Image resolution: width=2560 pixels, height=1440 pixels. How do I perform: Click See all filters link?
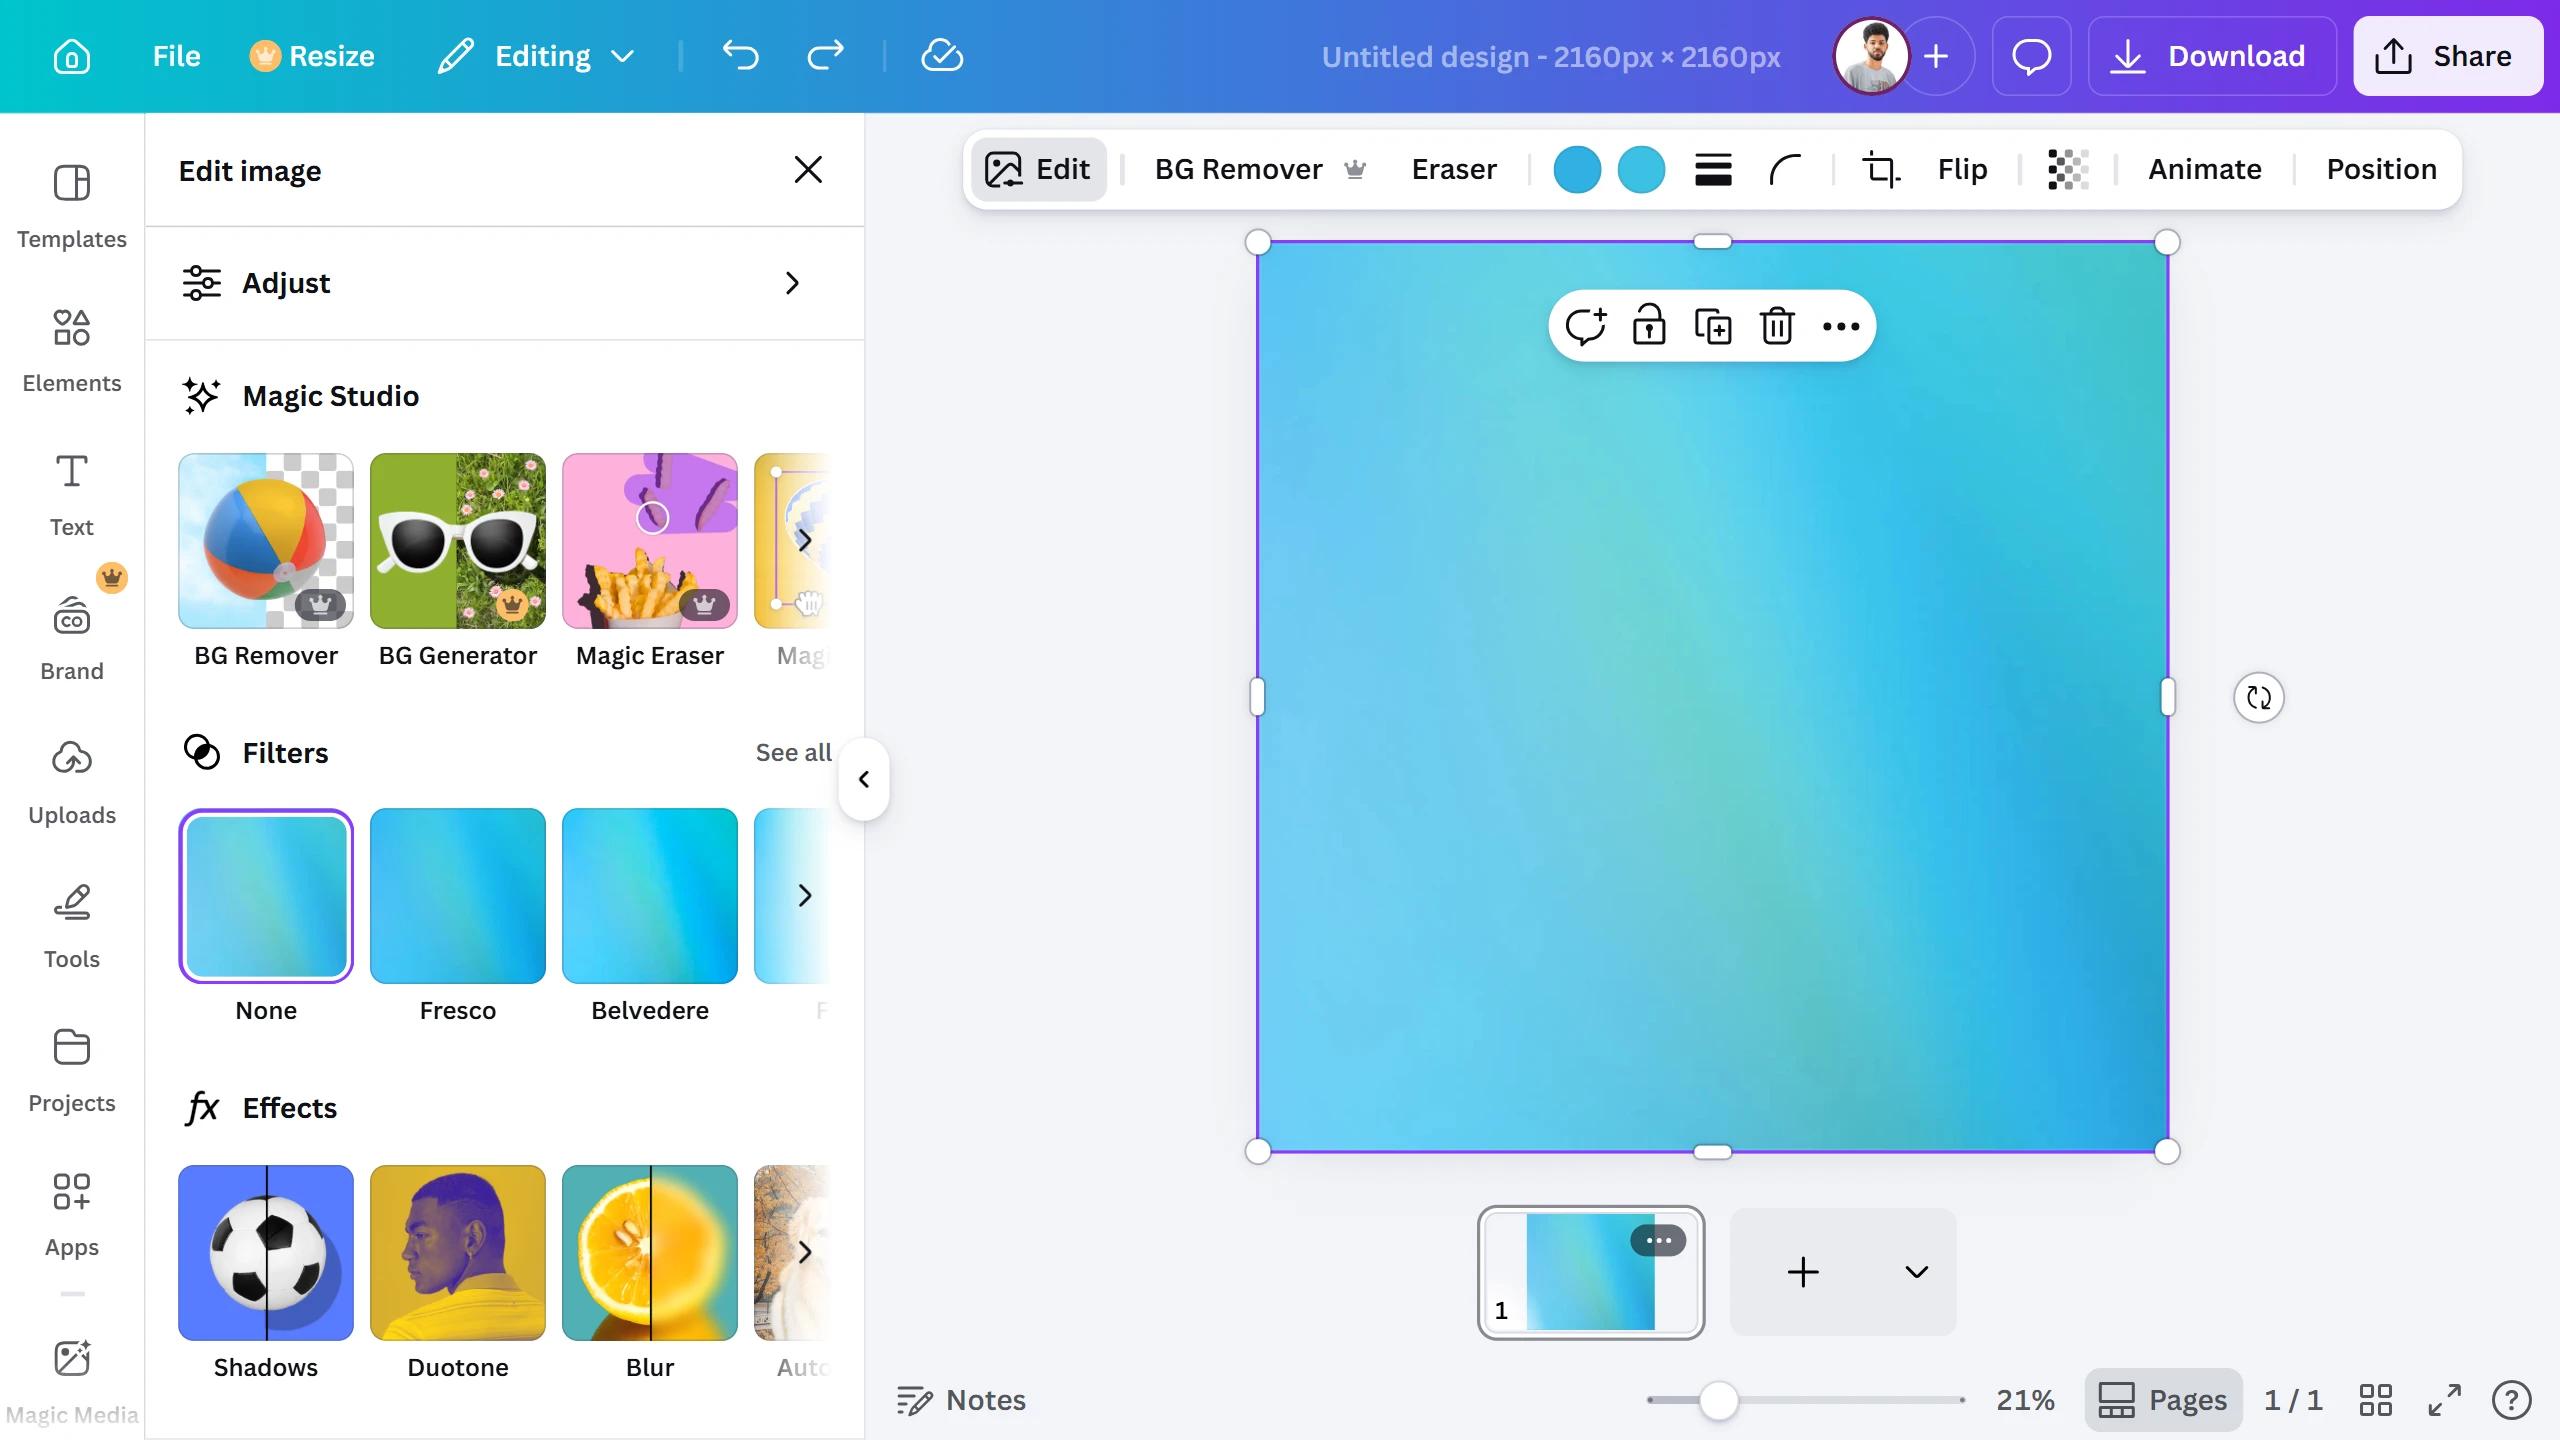[x=793, y=752]
